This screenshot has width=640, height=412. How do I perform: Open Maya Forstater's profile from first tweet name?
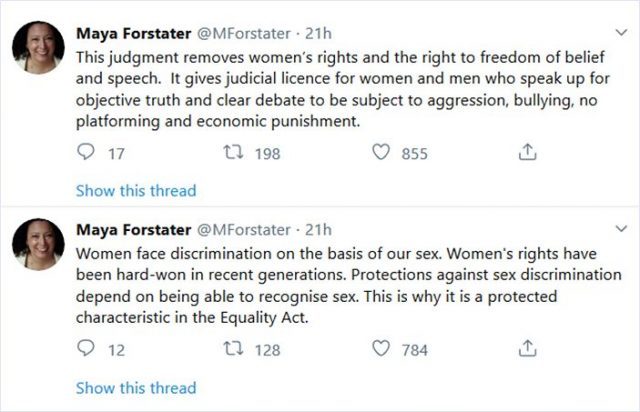132,35
